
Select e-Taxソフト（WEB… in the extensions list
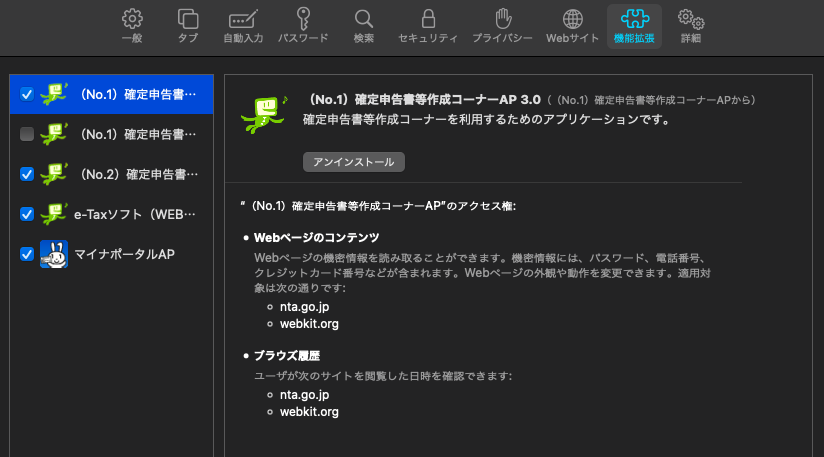[x=136, y=214]
